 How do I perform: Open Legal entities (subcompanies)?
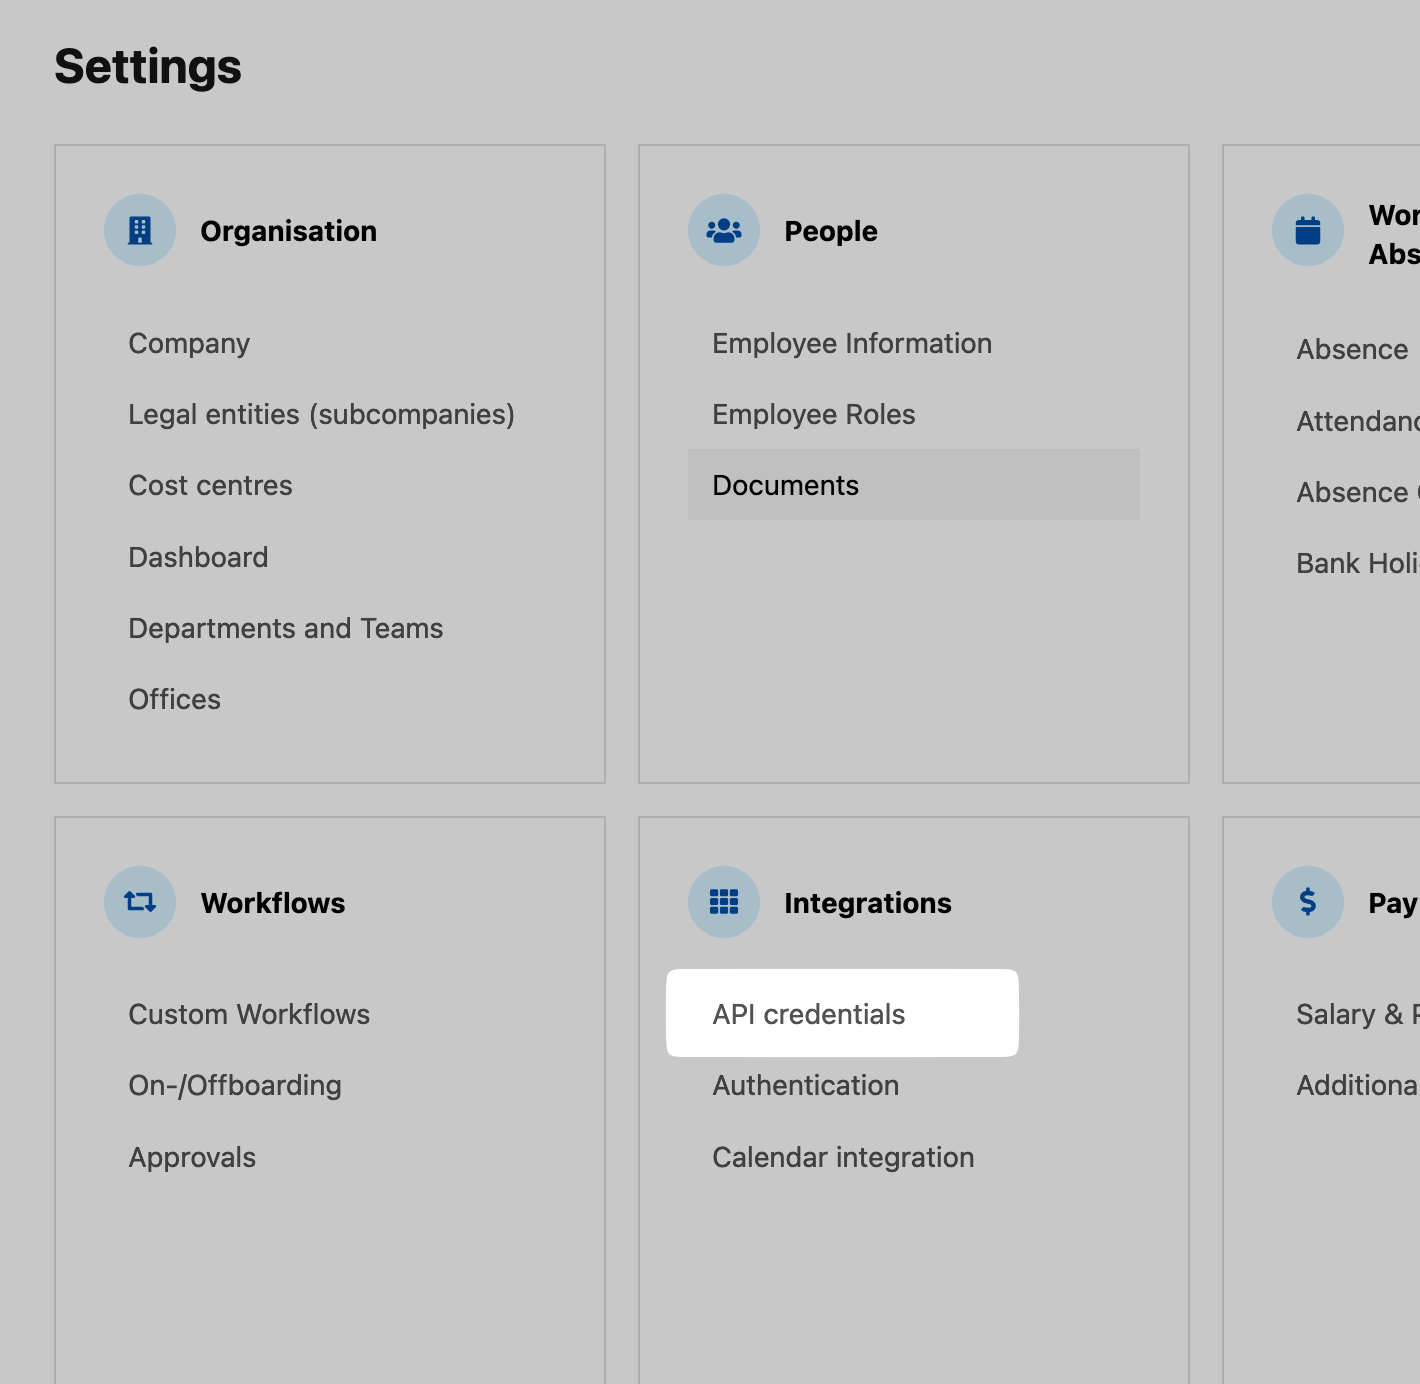pos(321,414)
